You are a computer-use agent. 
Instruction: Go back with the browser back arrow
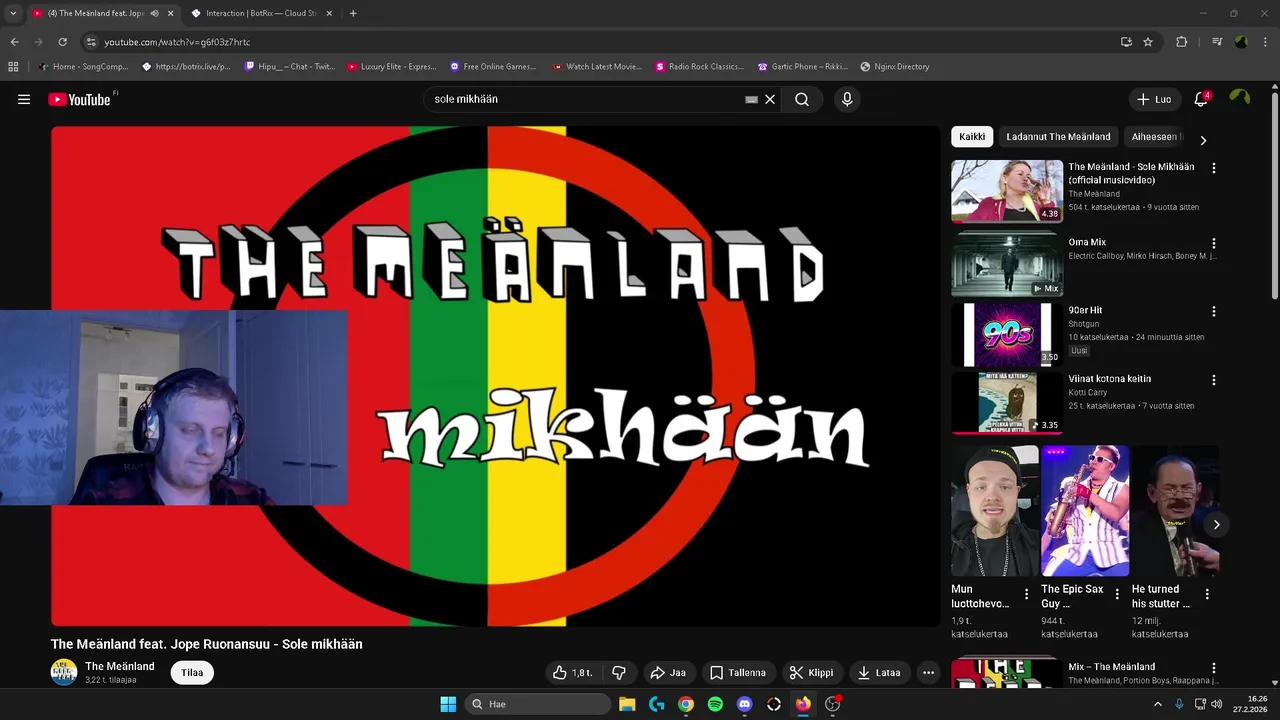coord(14,42)
